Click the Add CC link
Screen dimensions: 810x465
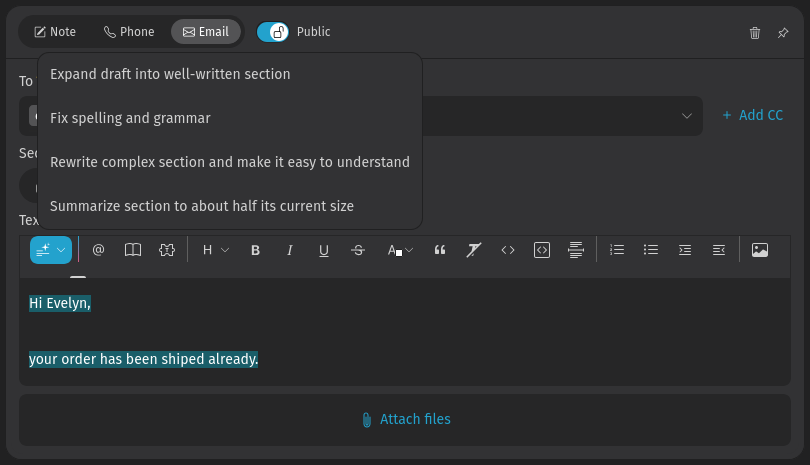click(753, 115)
